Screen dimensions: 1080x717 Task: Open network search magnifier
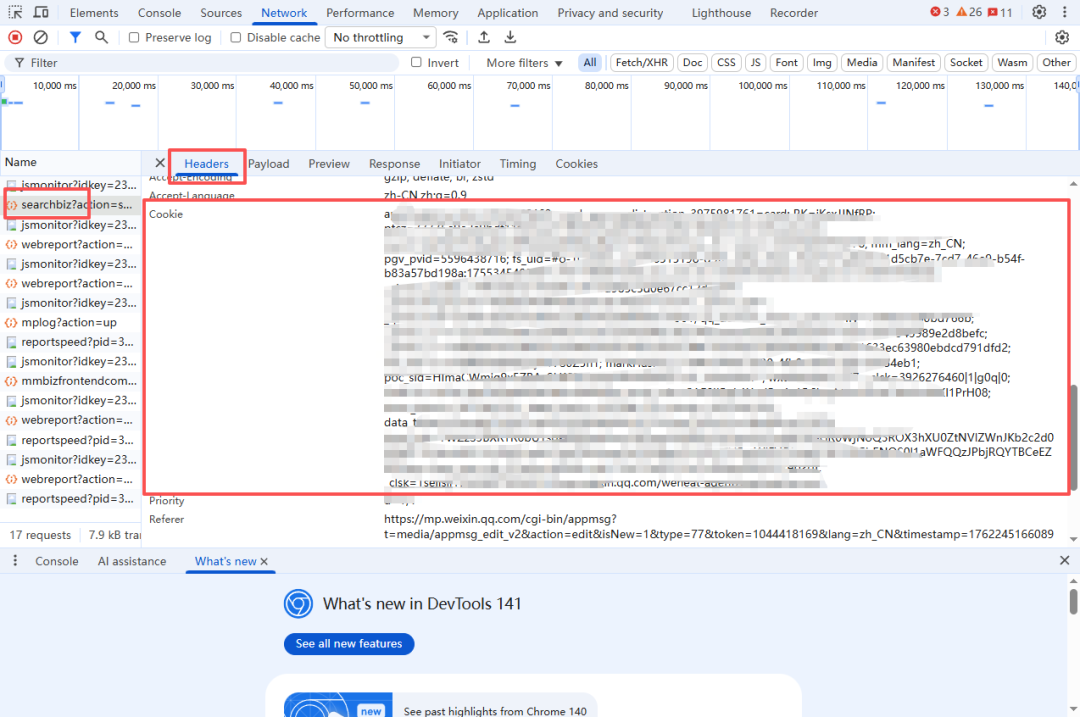(101, 37)
